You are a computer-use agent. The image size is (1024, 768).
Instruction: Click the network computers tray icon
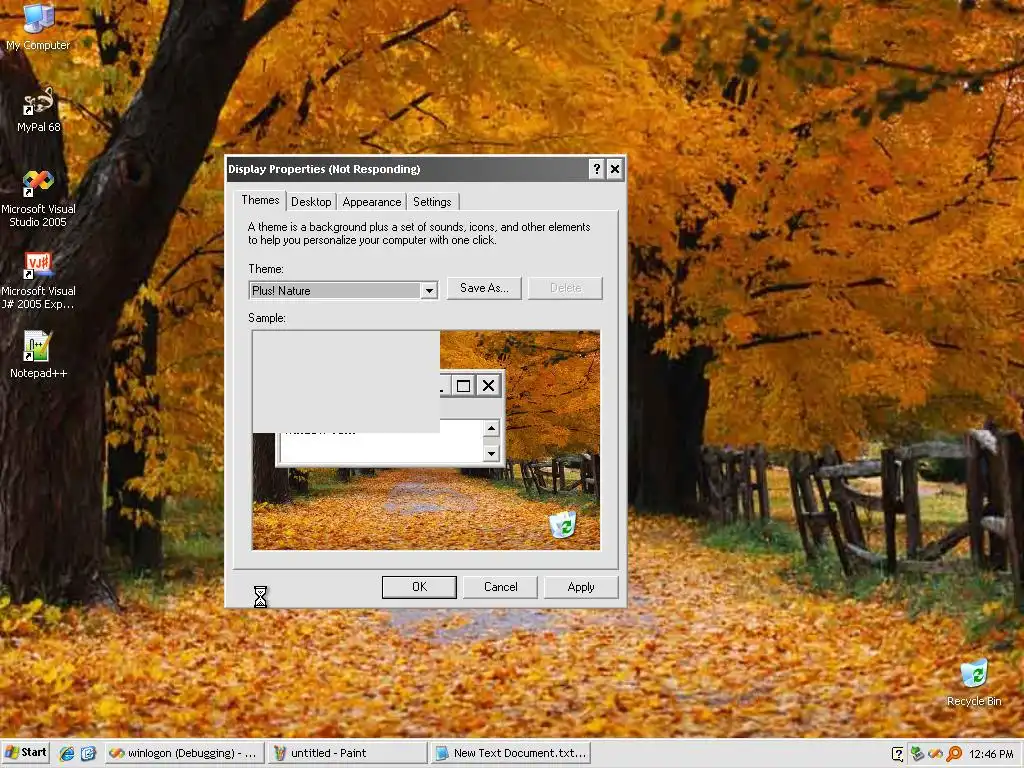pyautogui.click(x=917, y=754)
